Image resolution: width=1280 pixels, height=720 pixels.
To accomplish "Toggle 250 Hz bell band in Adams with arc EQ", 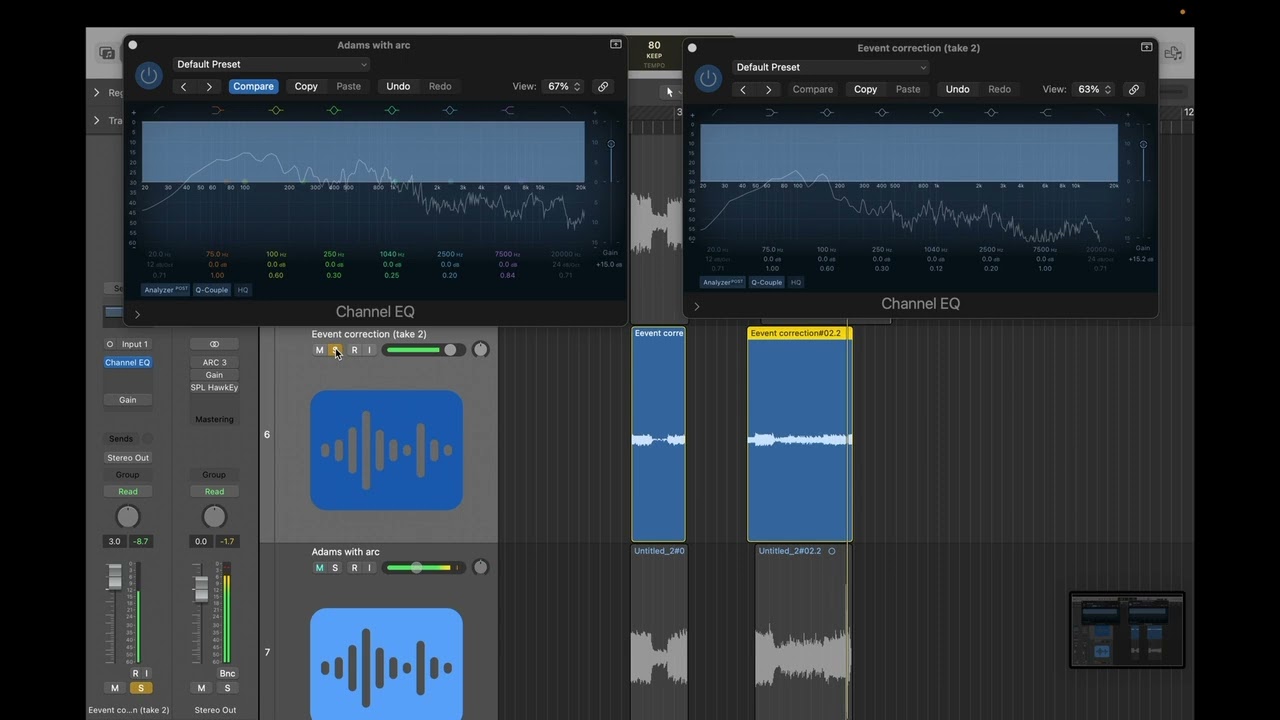I will tap(334, 110).
